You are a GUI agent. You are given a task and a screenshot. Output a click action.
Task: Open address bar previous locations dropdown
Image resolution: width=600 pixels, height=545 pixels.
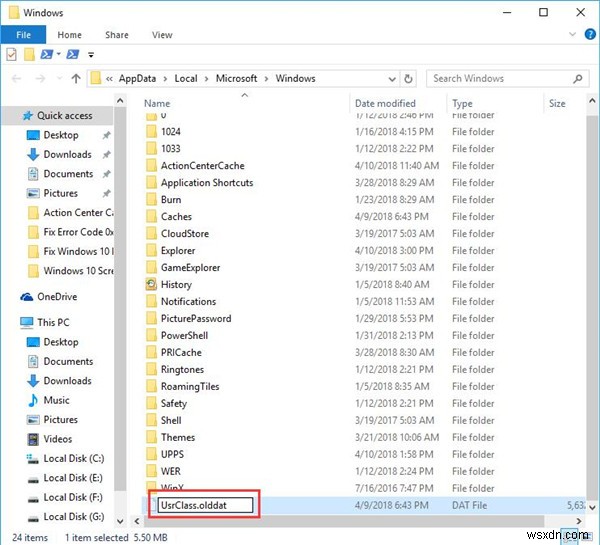(x=392, y=79)
